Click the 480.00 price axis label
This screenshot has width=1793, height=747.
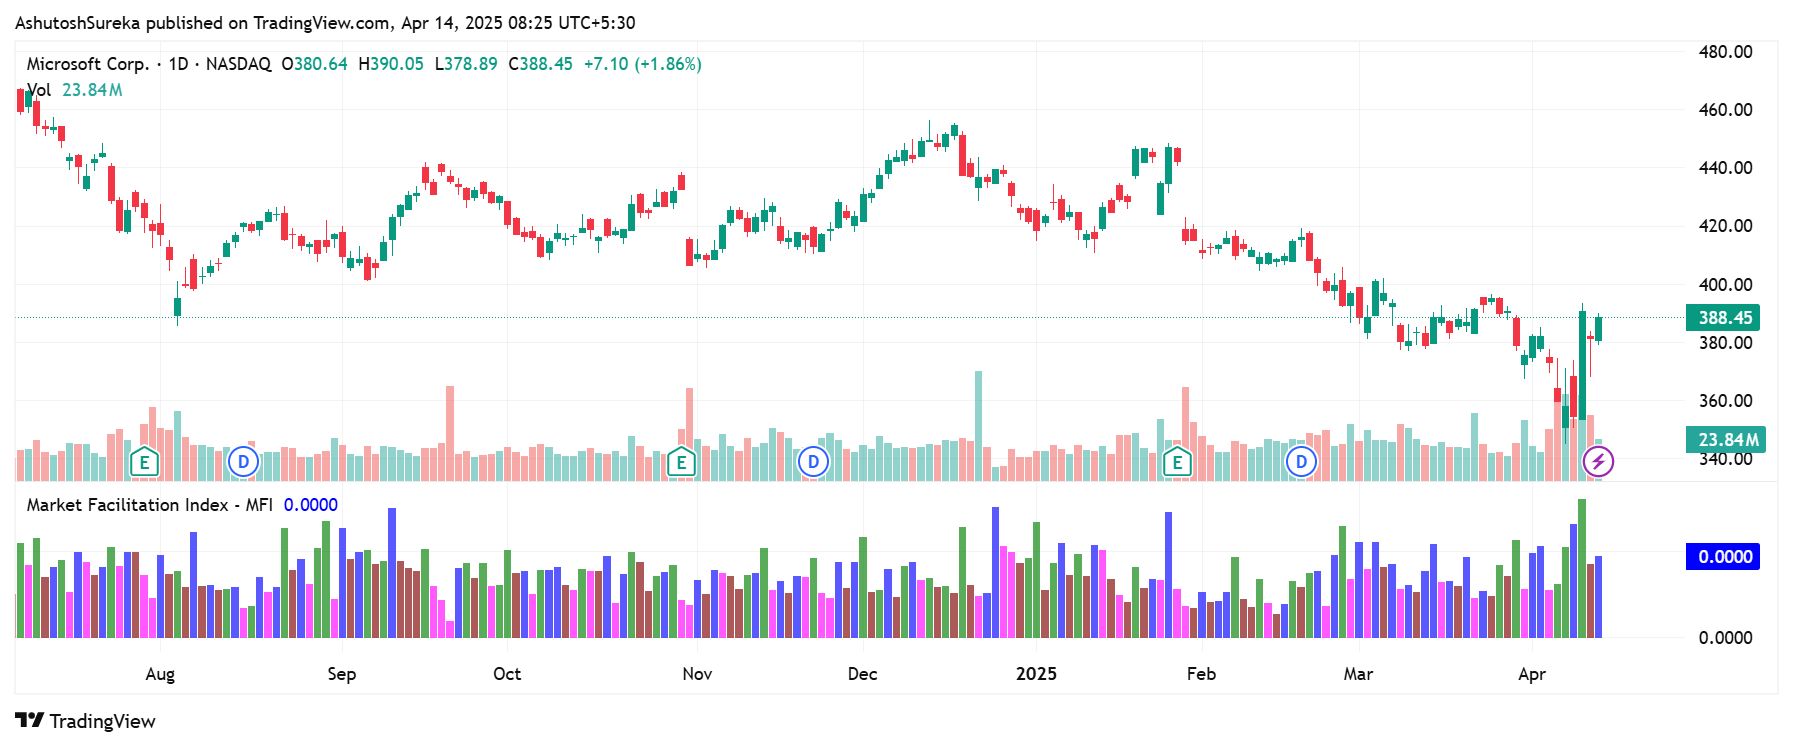coord(1726,52)
